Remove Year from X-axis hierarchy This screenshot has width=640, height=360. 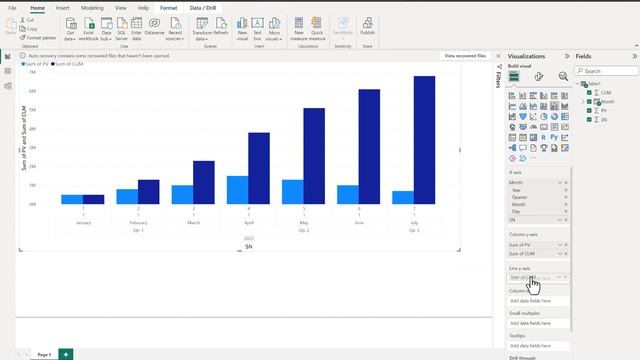pyautogui.click(x=566, y=190)
